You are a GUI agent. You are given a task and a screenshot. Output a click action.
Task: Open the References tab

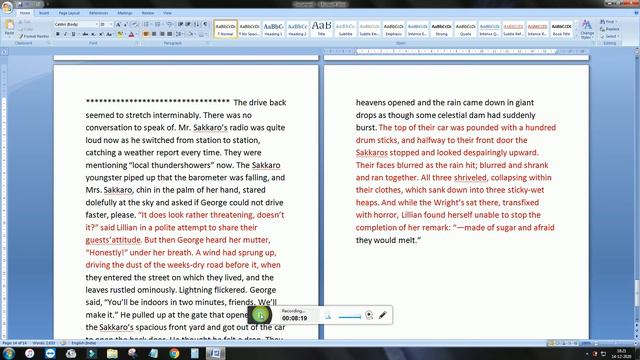[x=98, y=13]
